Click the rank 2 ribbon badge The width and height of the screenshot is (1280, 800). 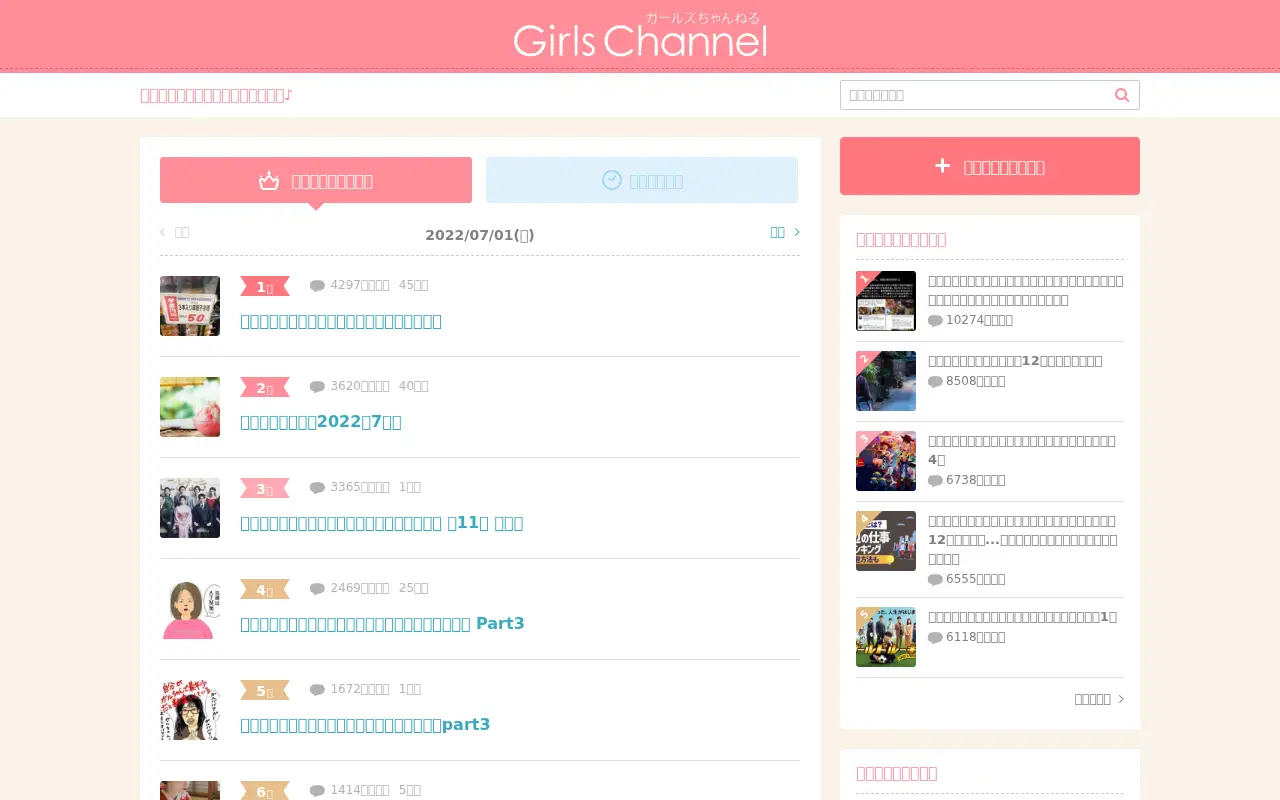coord(265,387)
